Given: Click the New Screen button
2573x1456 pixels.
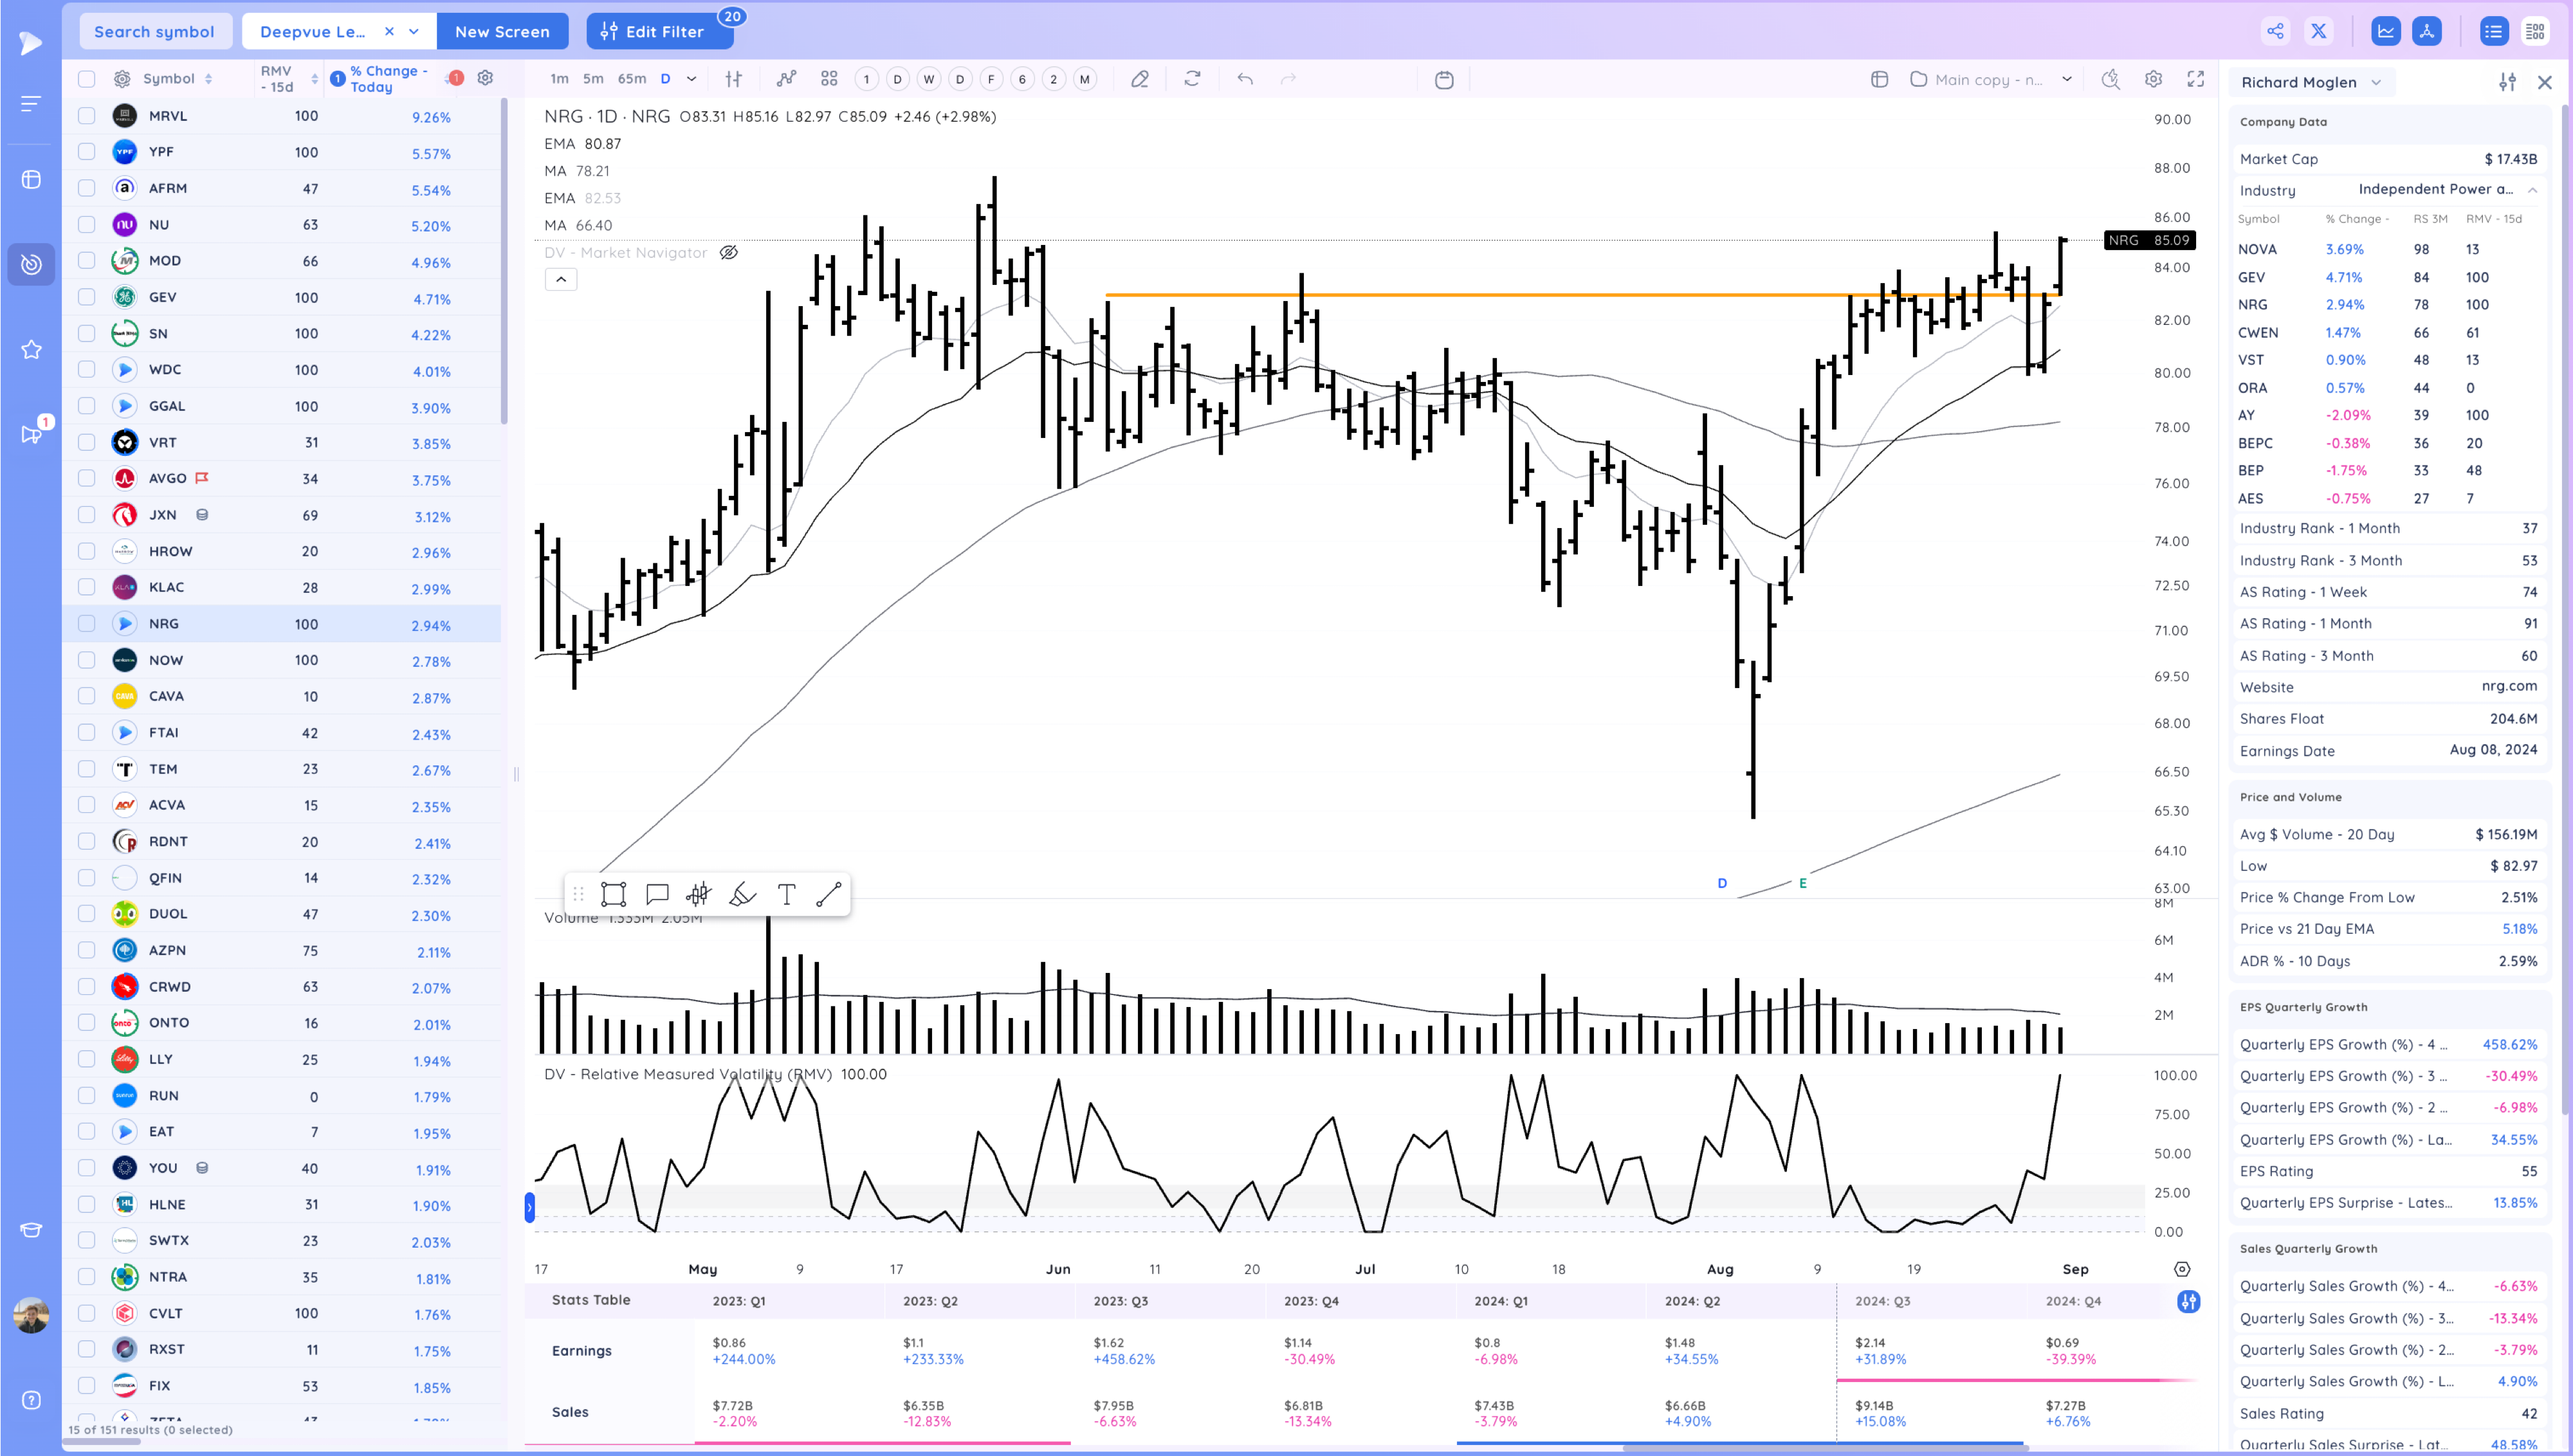Looking at the screenshot, I should point(502,31).
